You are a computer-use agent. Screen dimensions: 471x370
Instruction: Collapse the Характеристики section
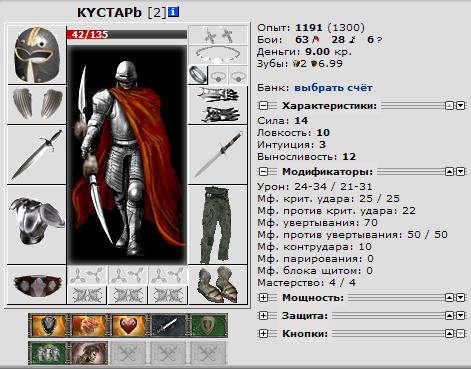coord(263,106)
